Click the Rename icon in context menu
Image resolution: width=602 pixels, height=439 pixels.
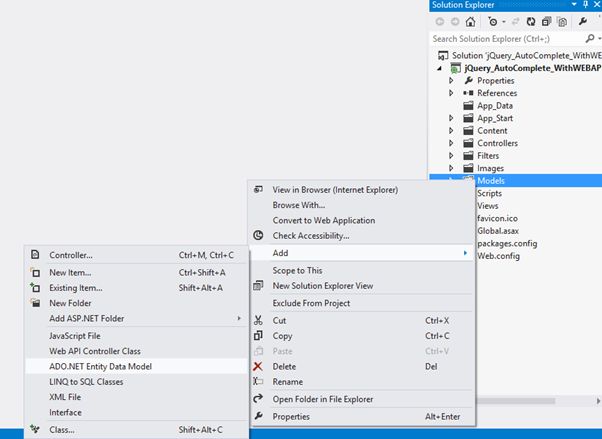[x=258, y=381]
